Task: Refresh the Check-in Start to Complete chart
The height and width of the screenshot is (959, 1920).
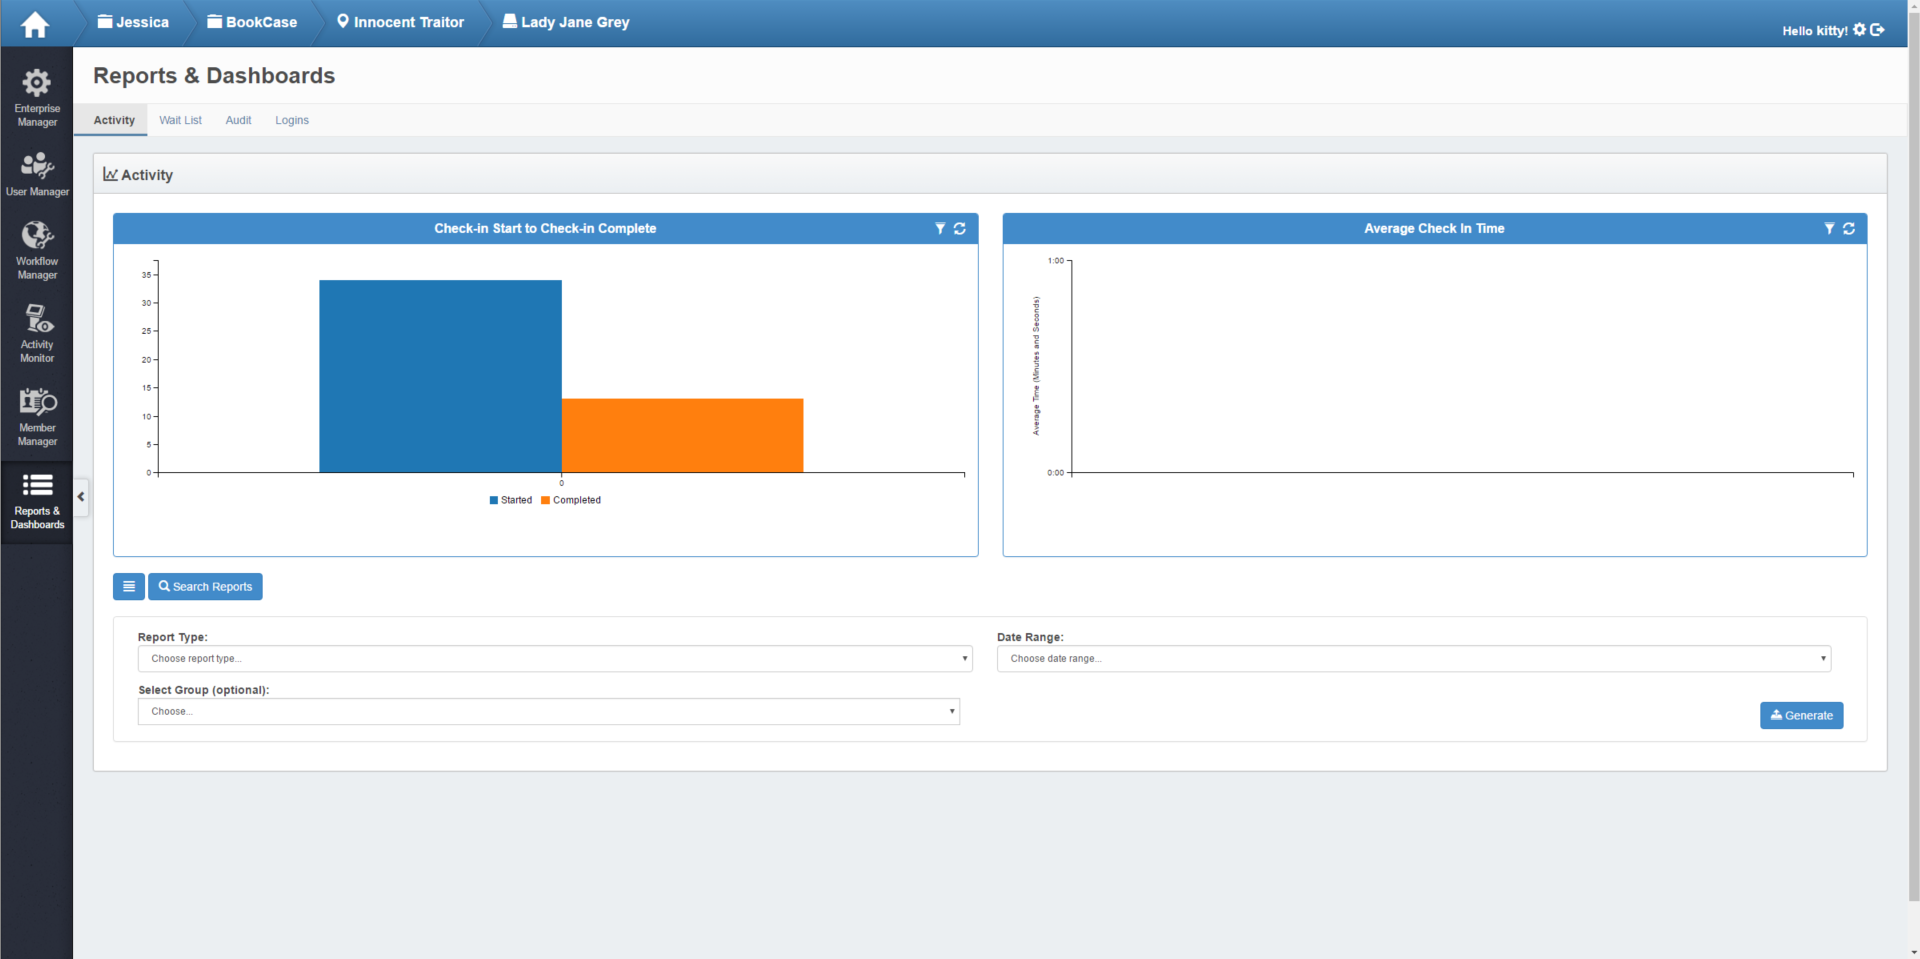Action: point(960,229)
